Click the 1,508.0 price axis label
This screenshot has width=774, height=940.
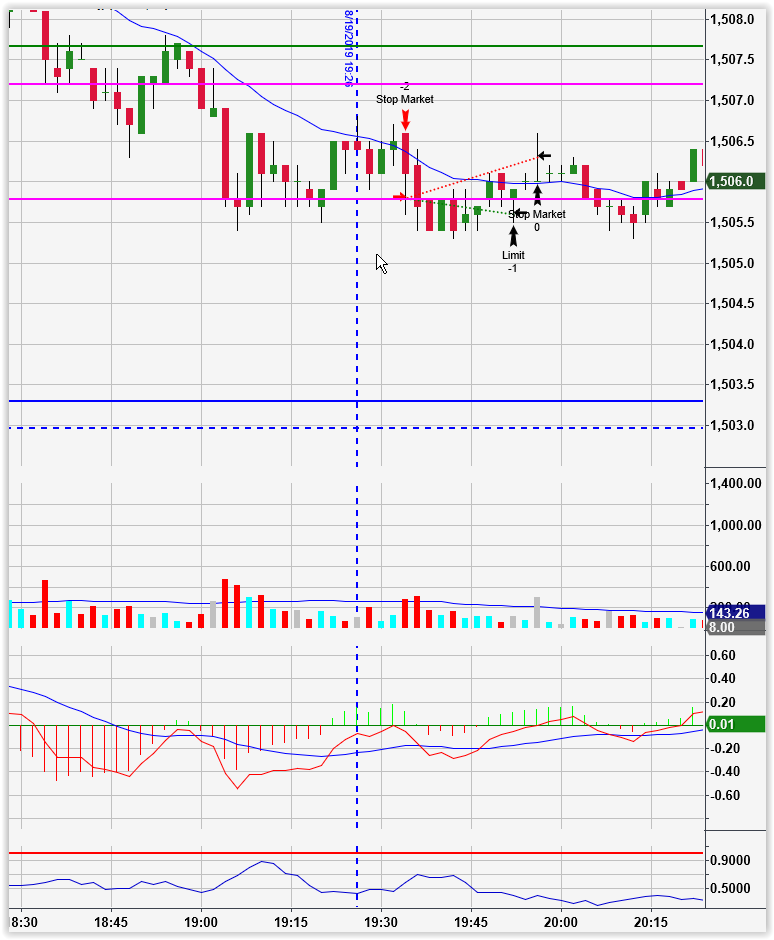point(732,20)
